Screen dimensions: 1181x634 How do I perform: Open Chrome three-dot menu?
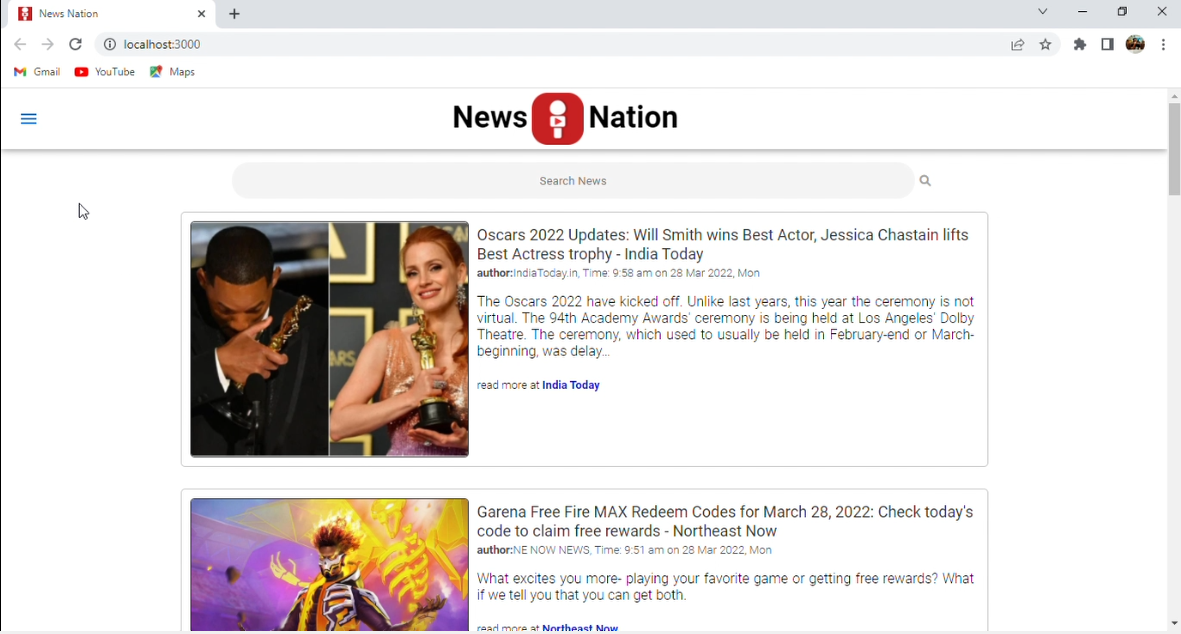click(1164, 44)
